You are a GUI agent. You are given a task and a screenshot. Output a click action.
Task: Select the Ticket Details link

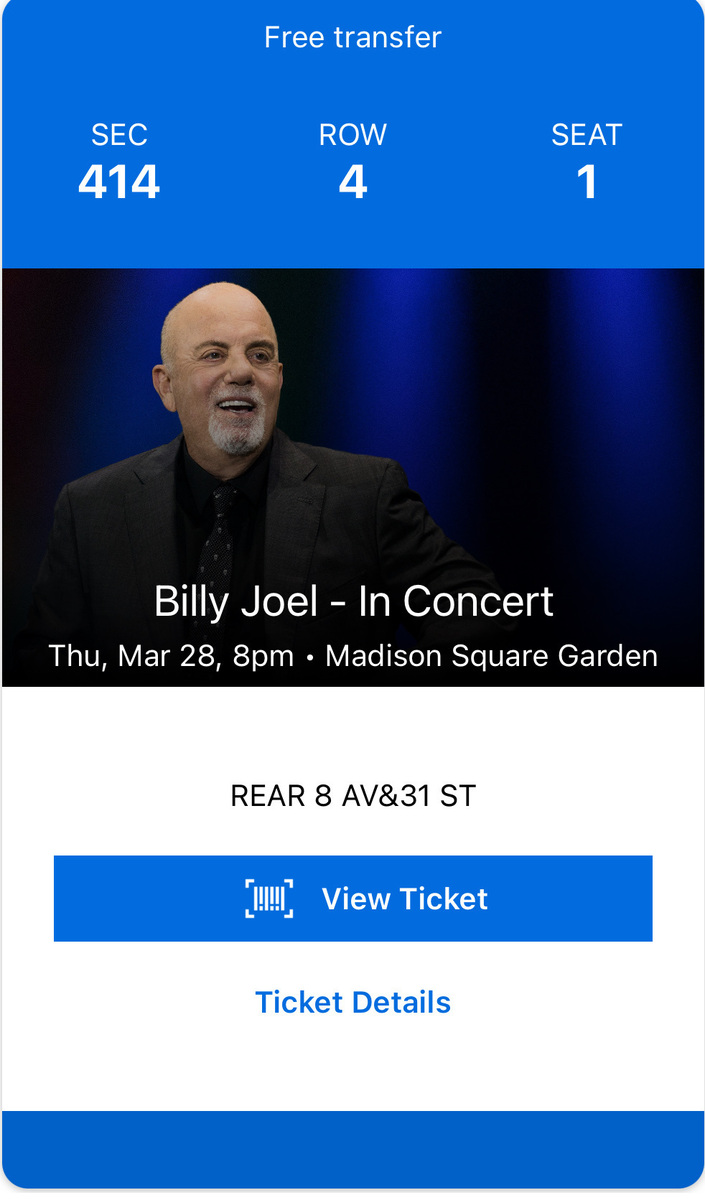click(352, 1001)
